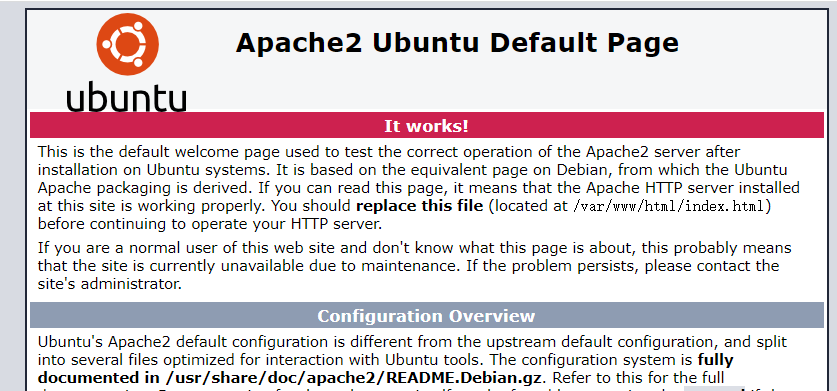The width and height of the screenshot is (837, 391).
Task: Click the line starting If you are a normal user
Action: coord(414,248)
